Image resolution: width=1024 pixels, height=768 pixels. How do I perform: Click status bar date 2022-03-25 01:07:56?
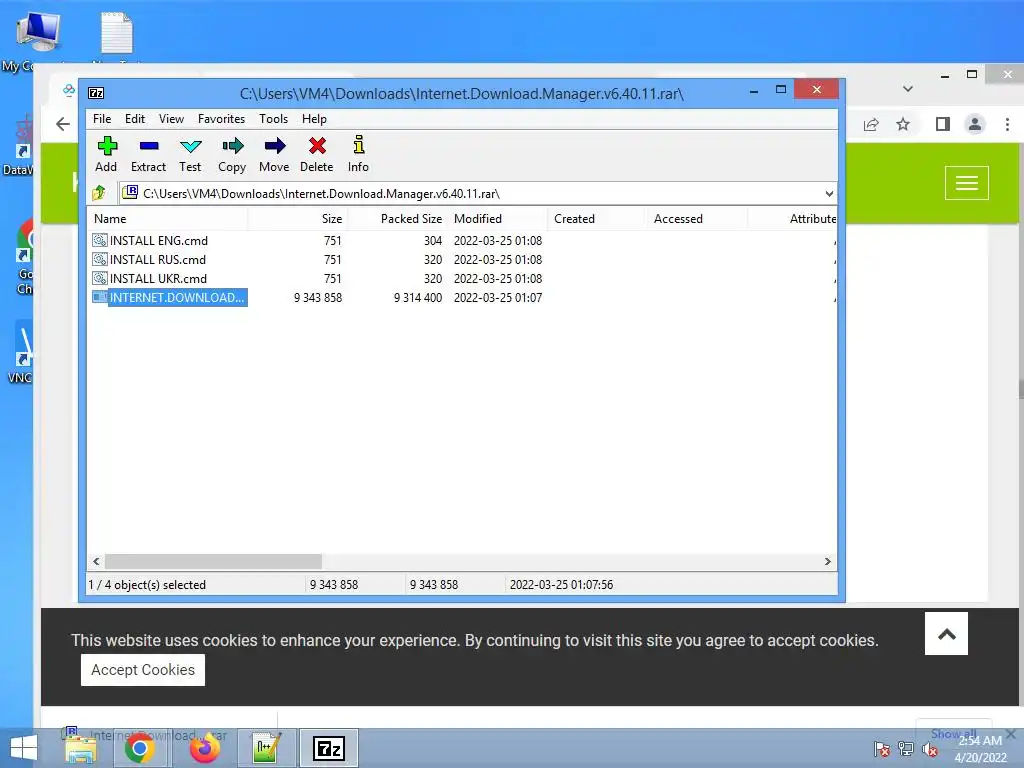[x=561, y=585]
